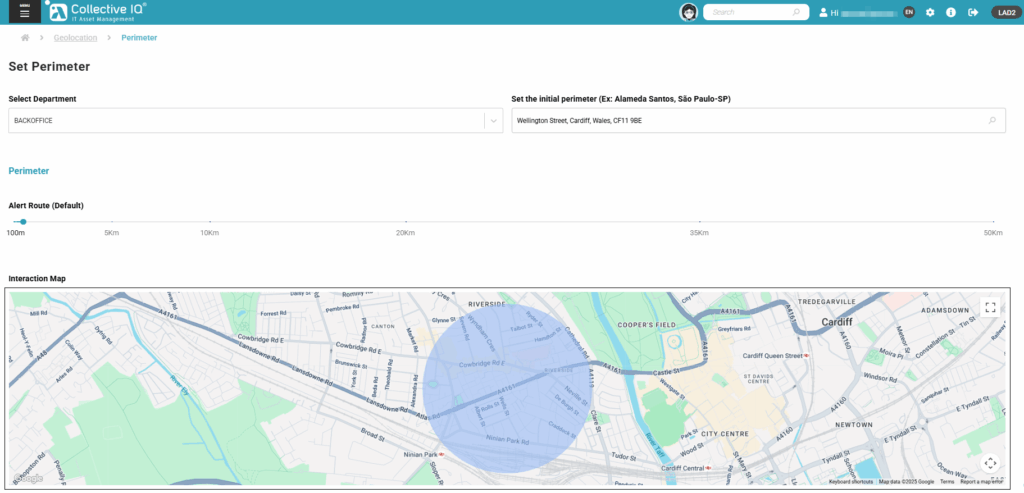Log out using the exit icon
1024x493 pixels.
[973, 12]
